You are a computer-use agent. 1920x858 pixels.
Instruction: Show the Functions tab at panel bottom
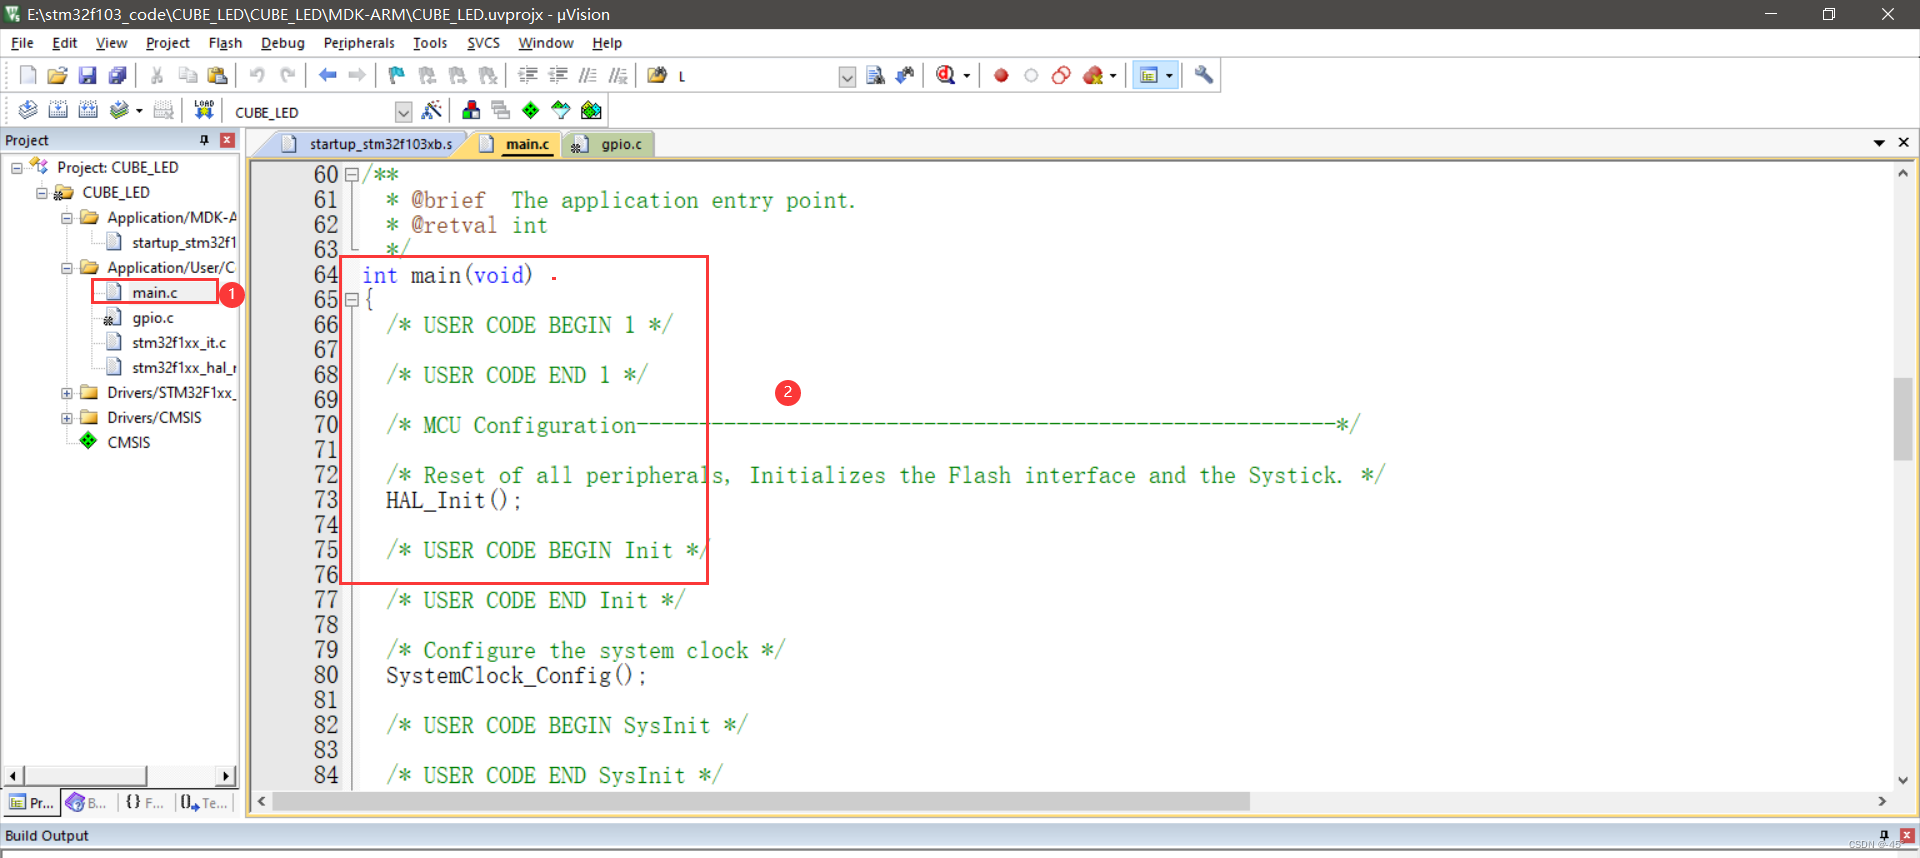[x=145, y=803]
